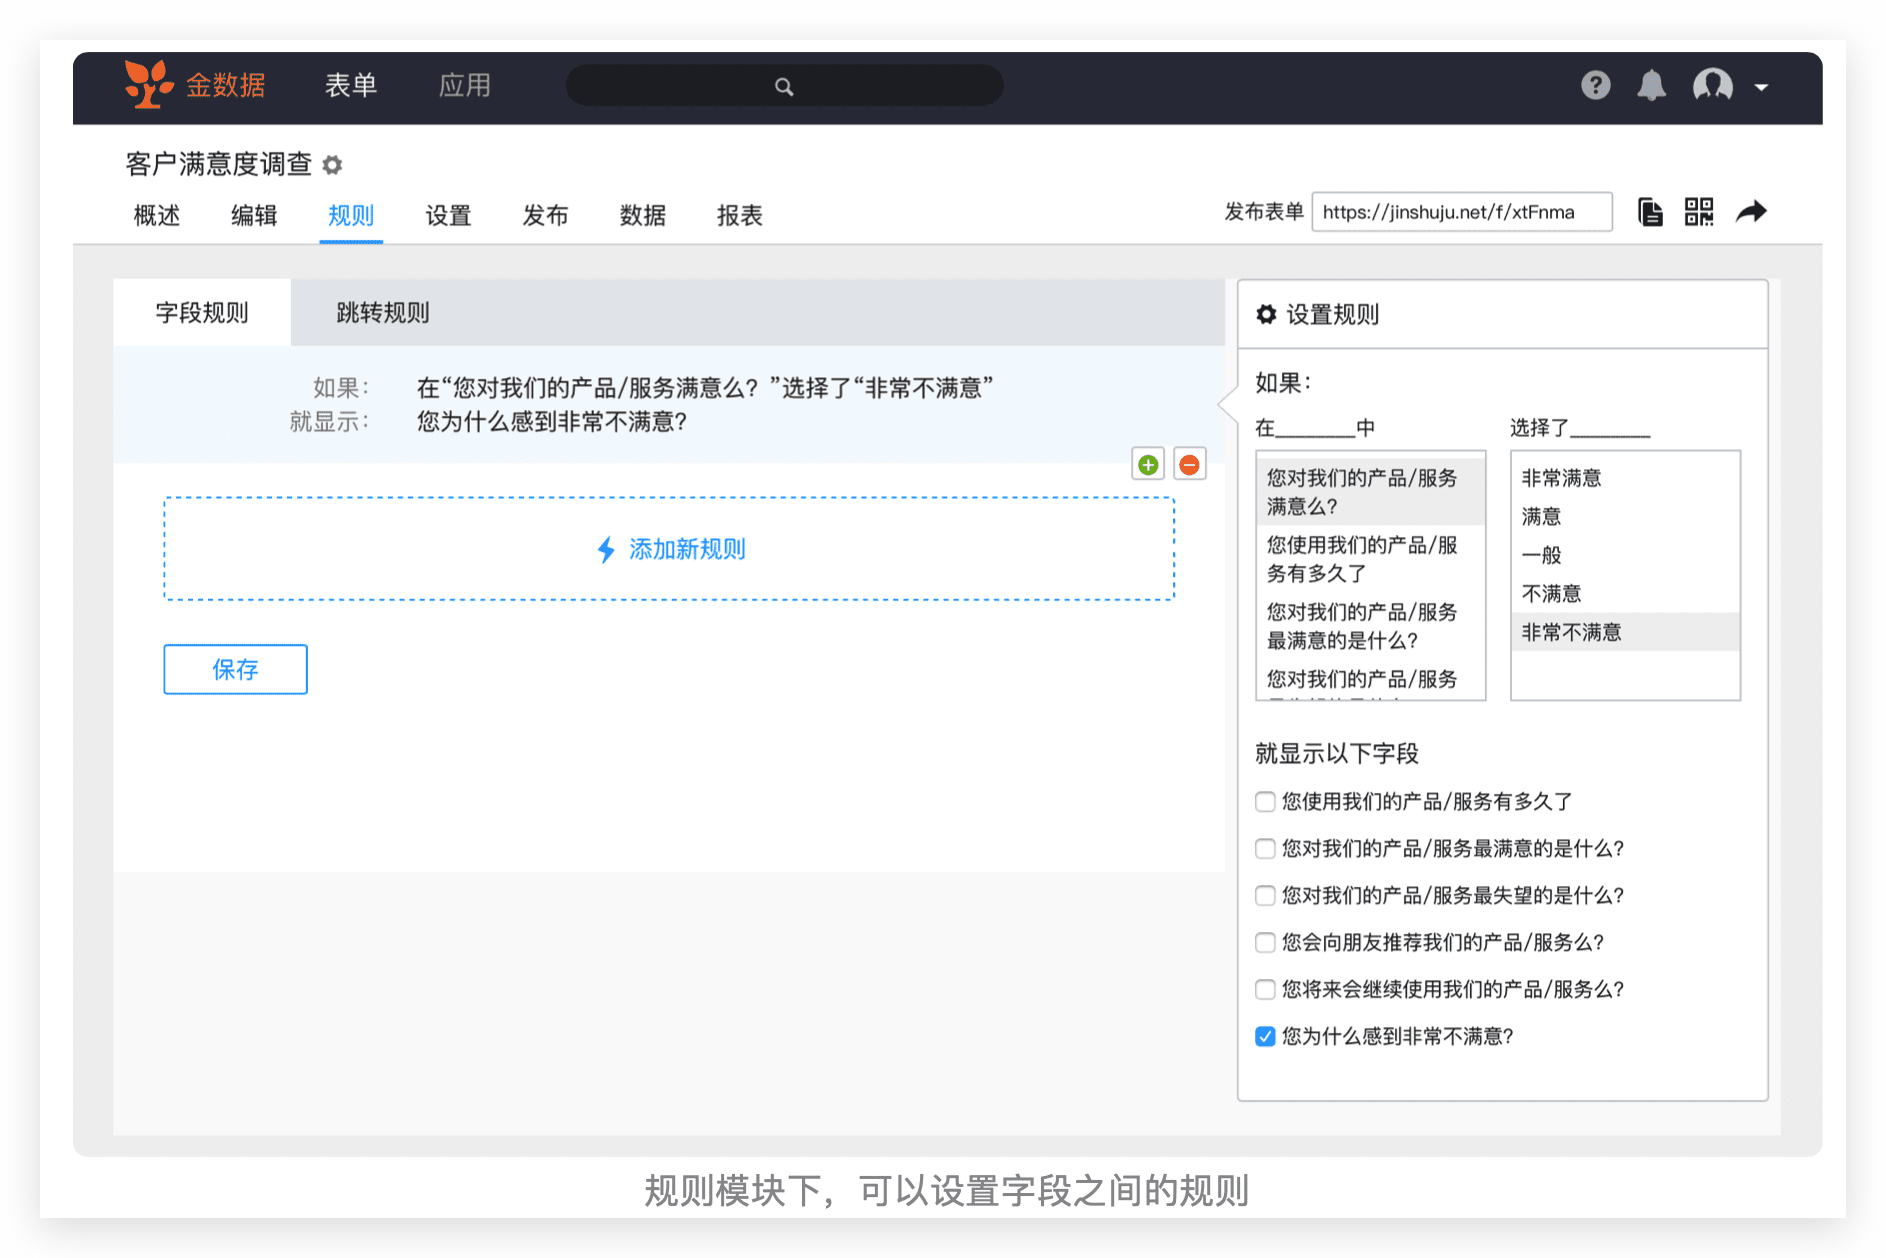Viewport: 1886px width, 1258px height.
Task: Choose the 非常不满意 option
Action: point(1625,632)
